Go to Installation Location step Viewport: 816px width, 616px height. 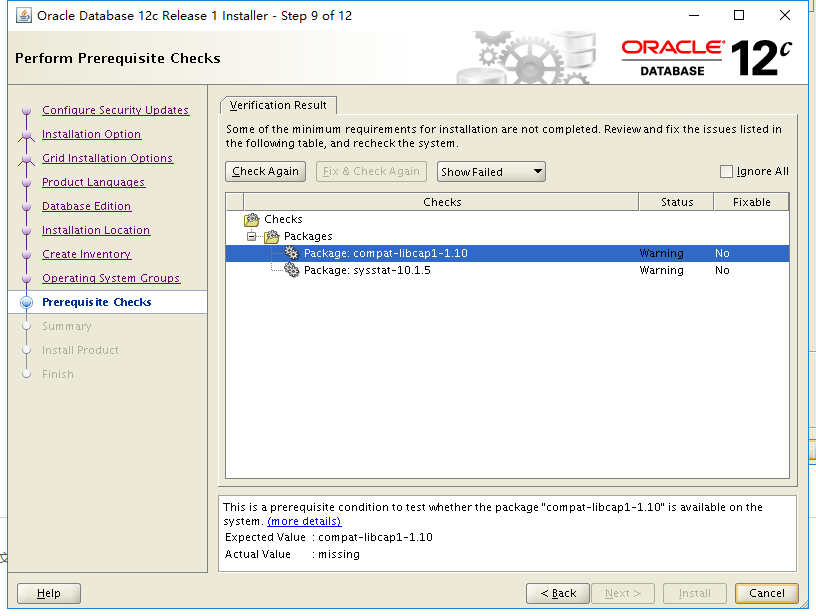point(96,230)
